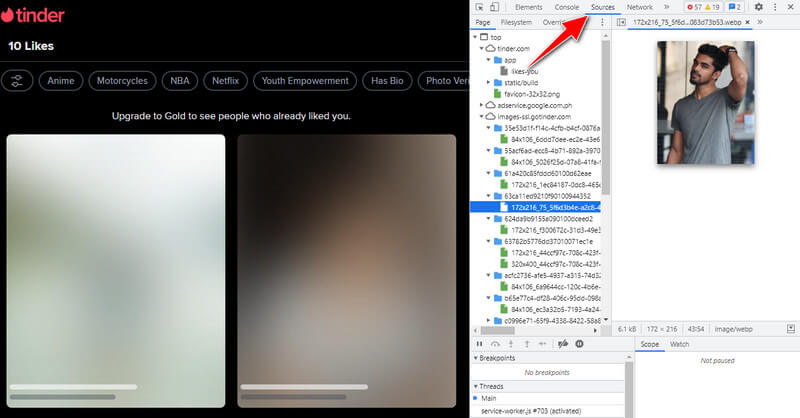800x418 pixels.
Task: Click the first blurred like card
Action: [x=116, y=270]
